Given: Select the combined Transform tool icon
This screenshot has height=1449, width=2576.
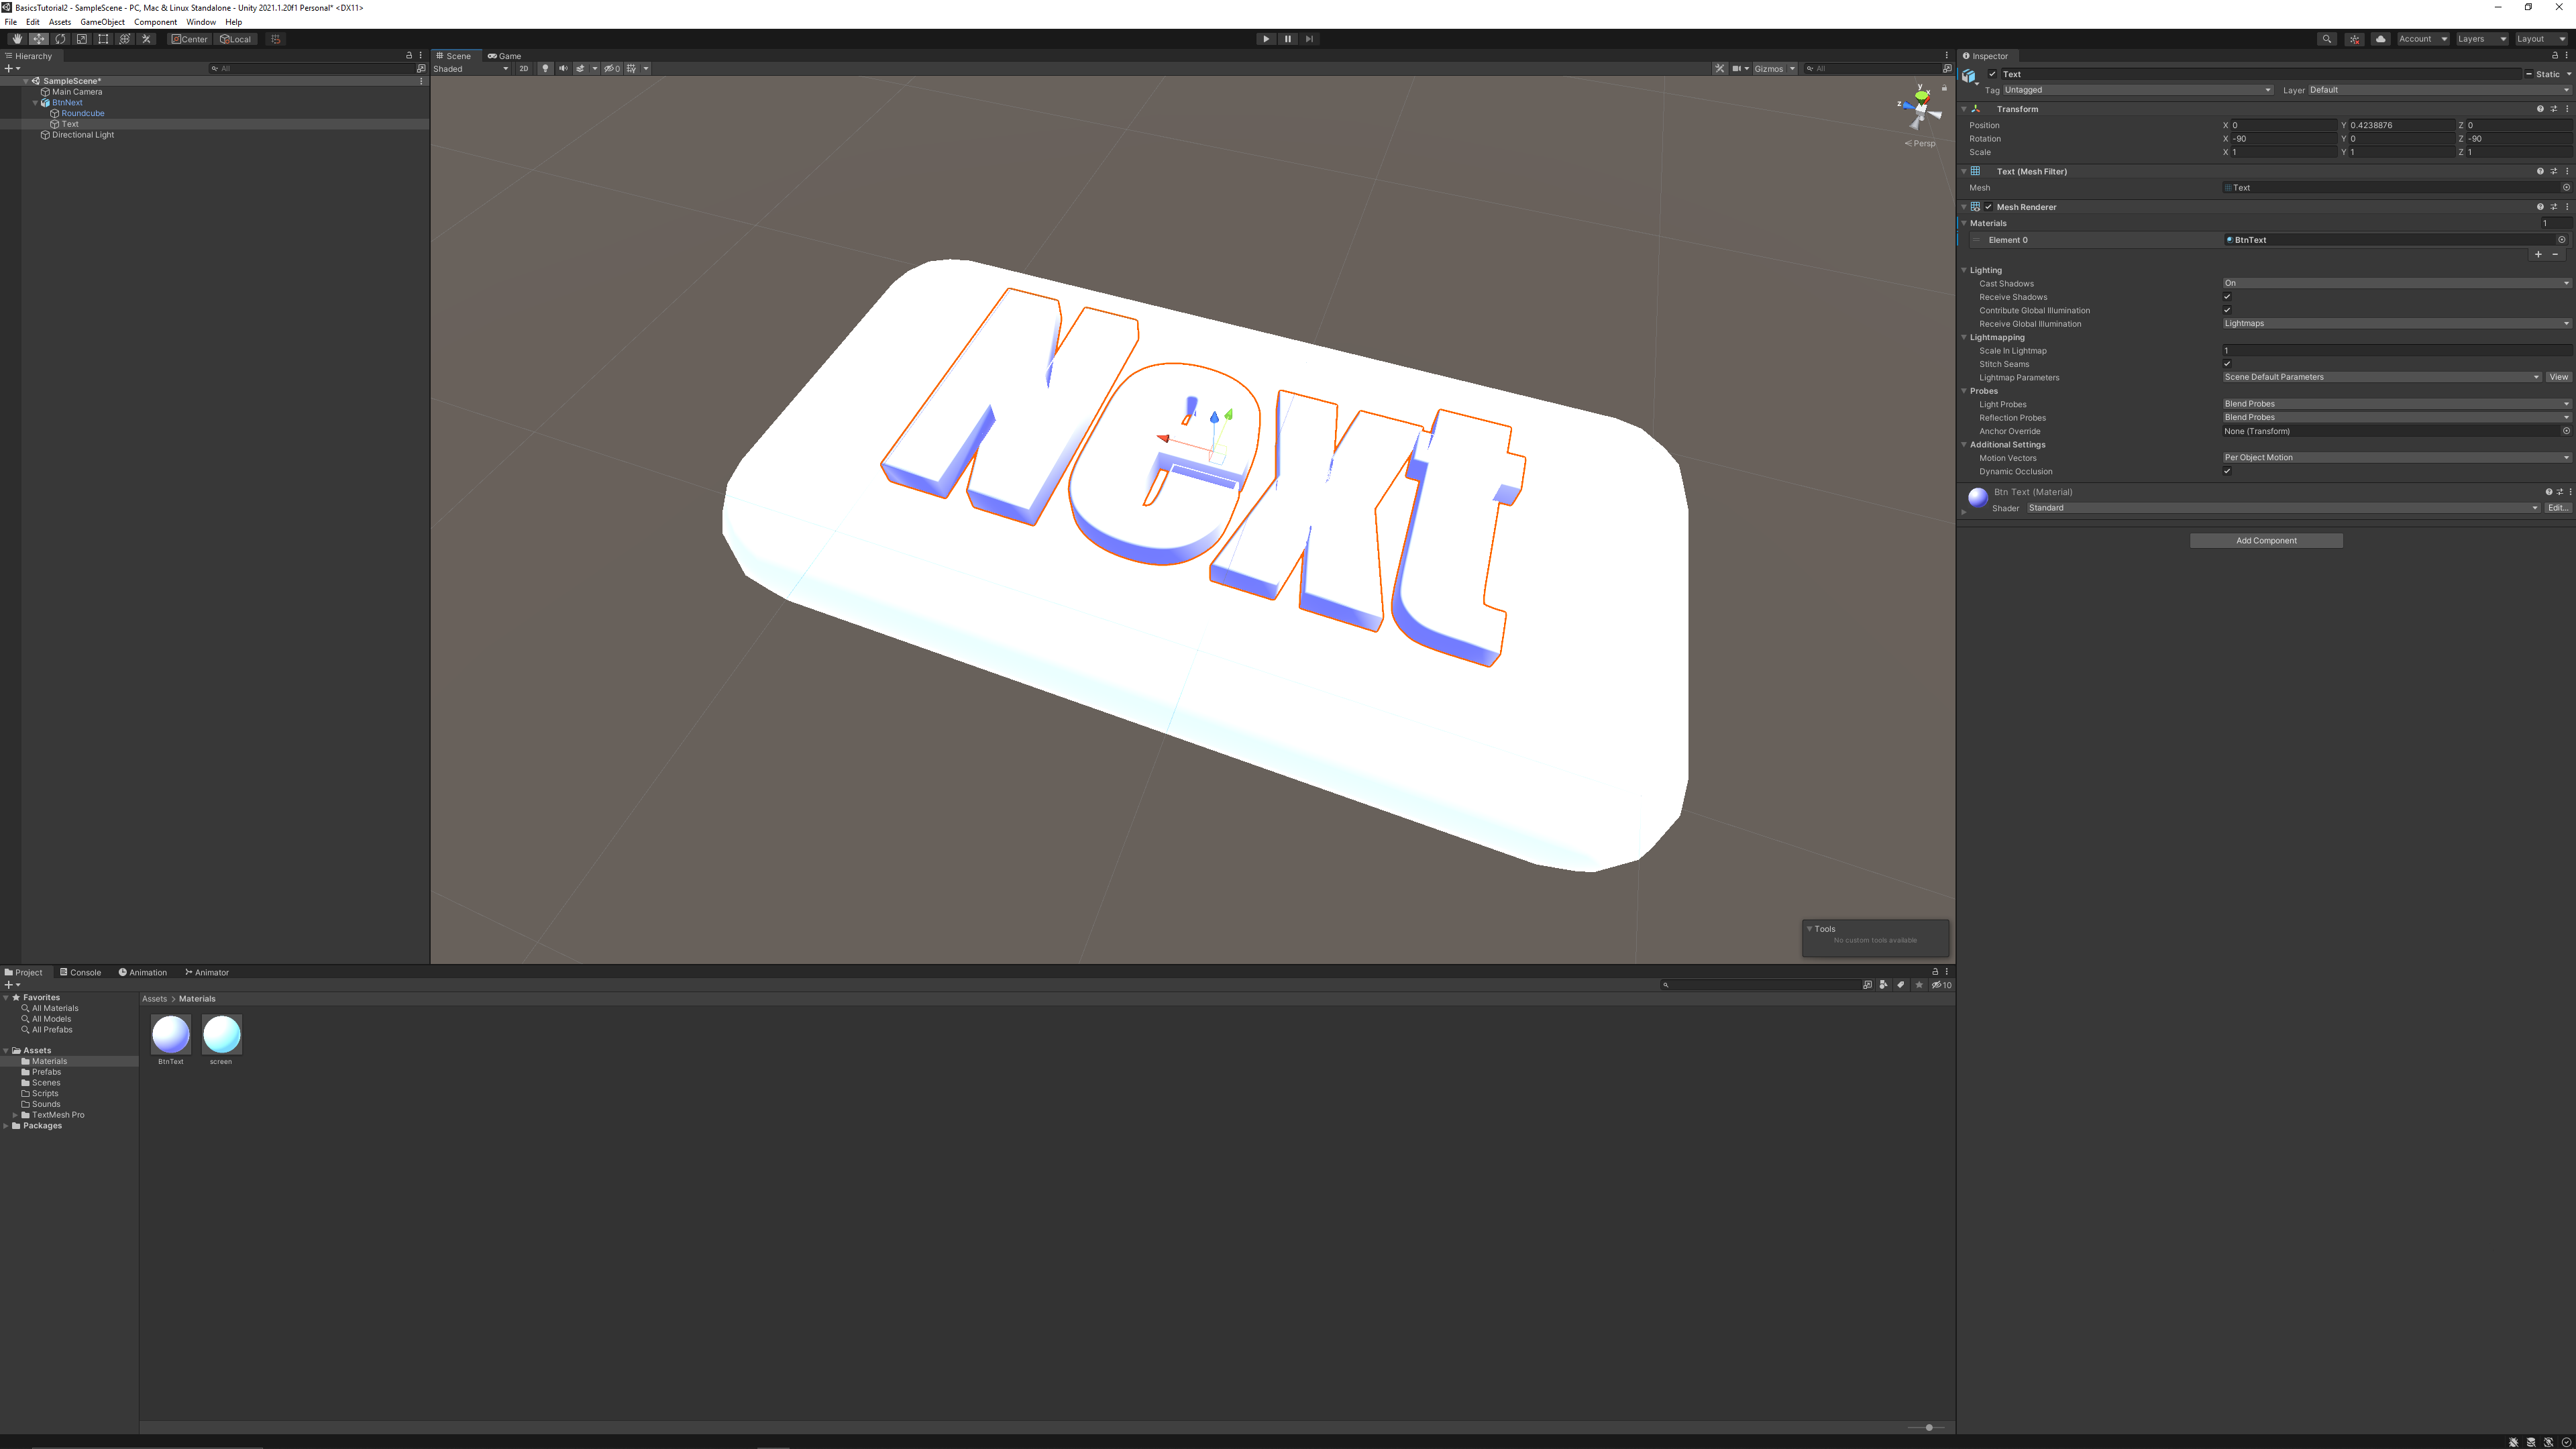Looking at the screenshot, I should point(125,39).
